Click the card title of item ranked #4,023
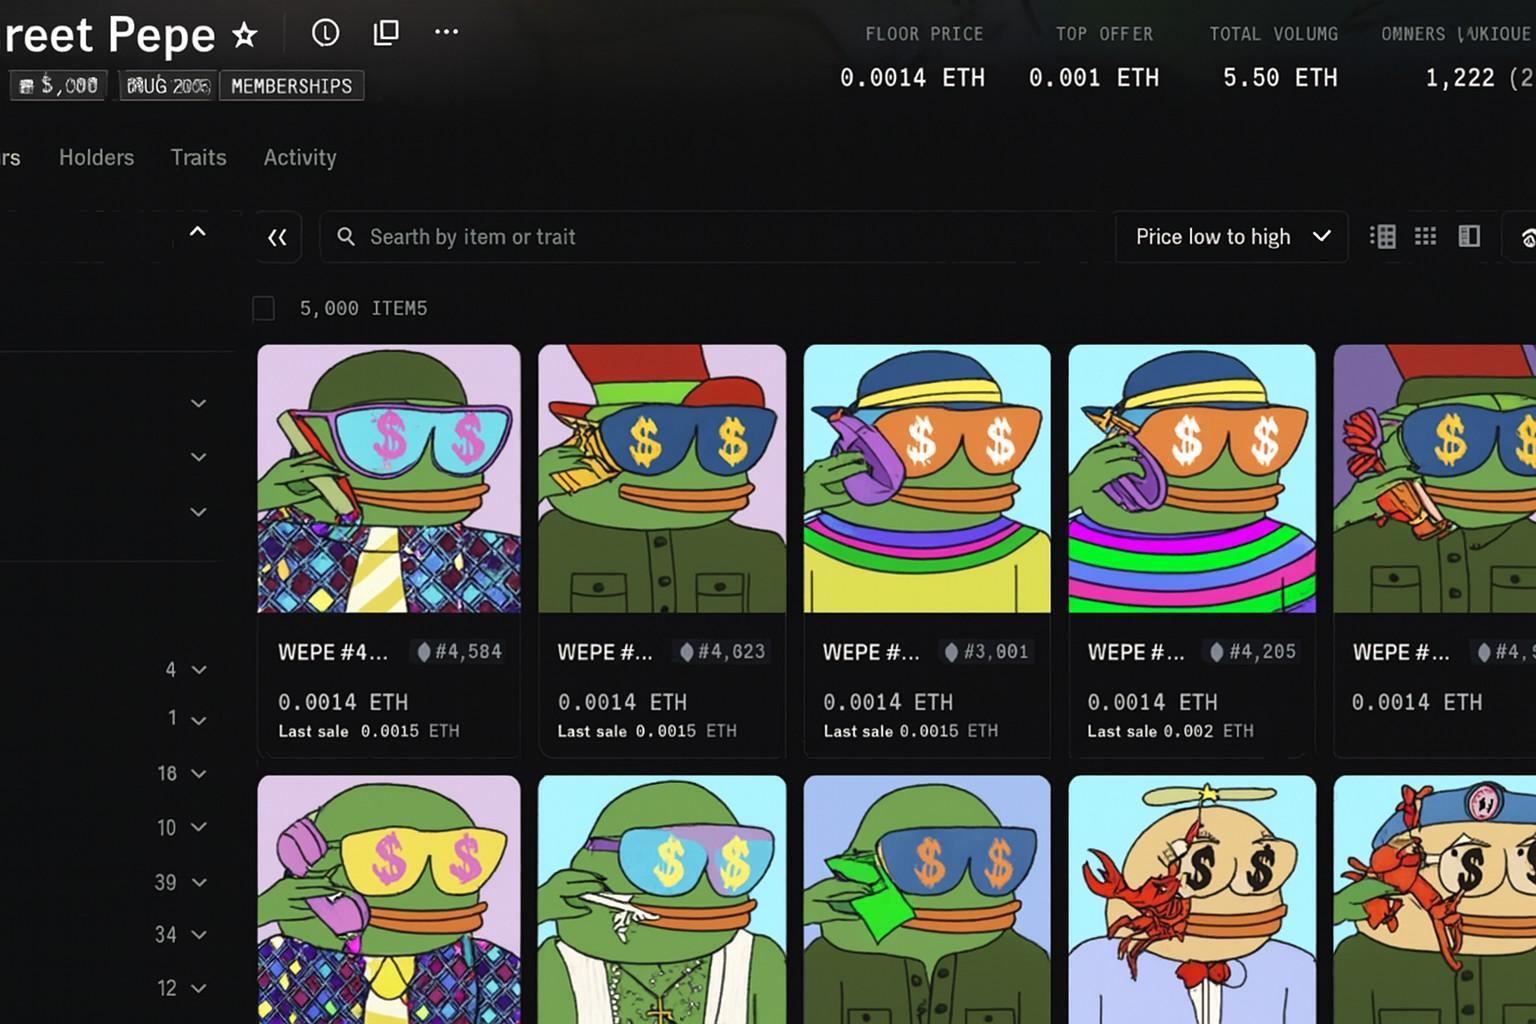The width and height of the screenshot is (1536, 1024). [x=605, y=652]
